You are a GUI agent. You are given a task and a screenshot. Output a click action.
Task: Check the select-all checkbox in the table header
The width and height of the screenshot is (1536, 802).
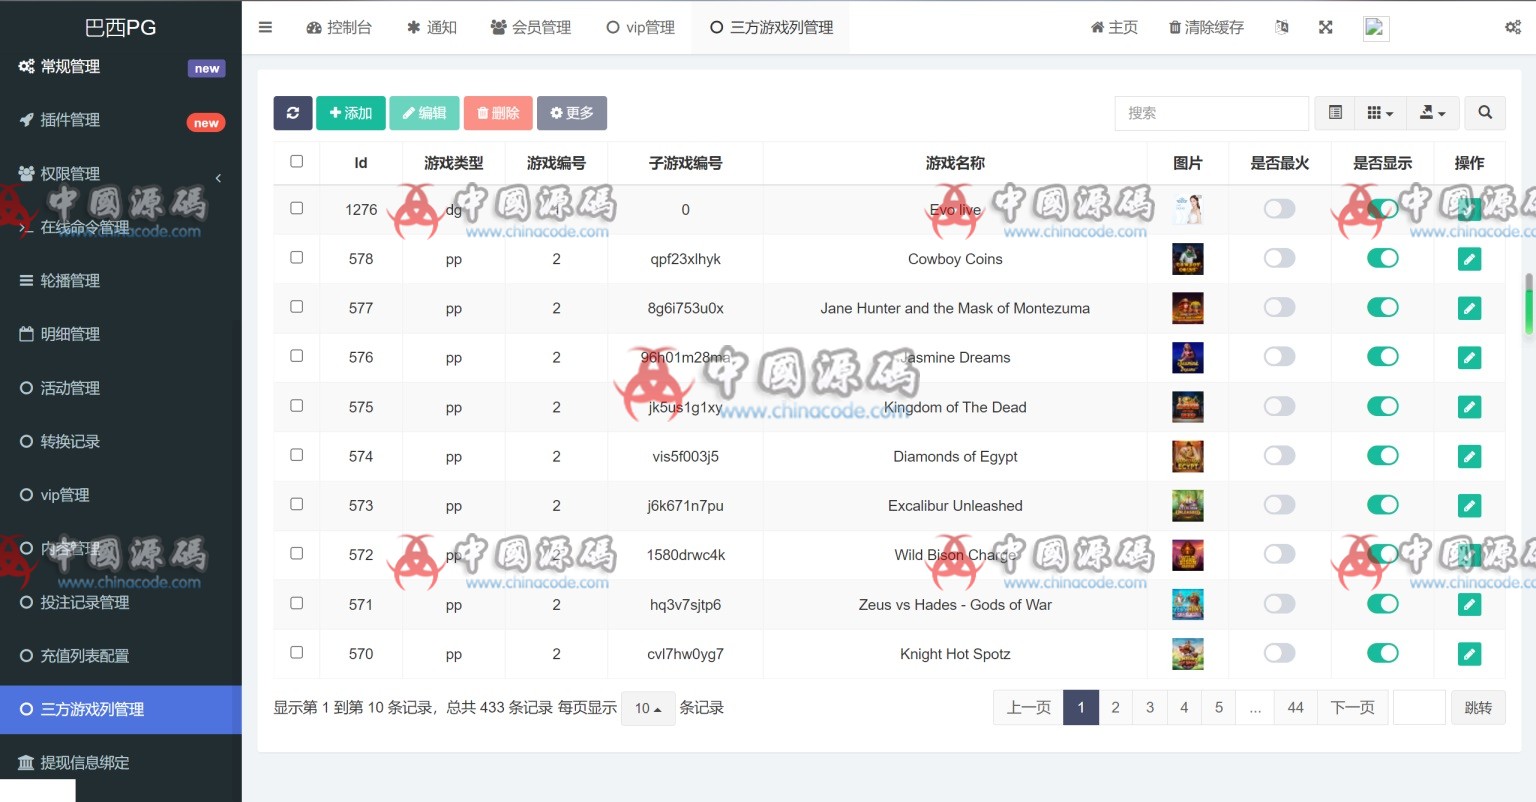[x=296, y=161]
